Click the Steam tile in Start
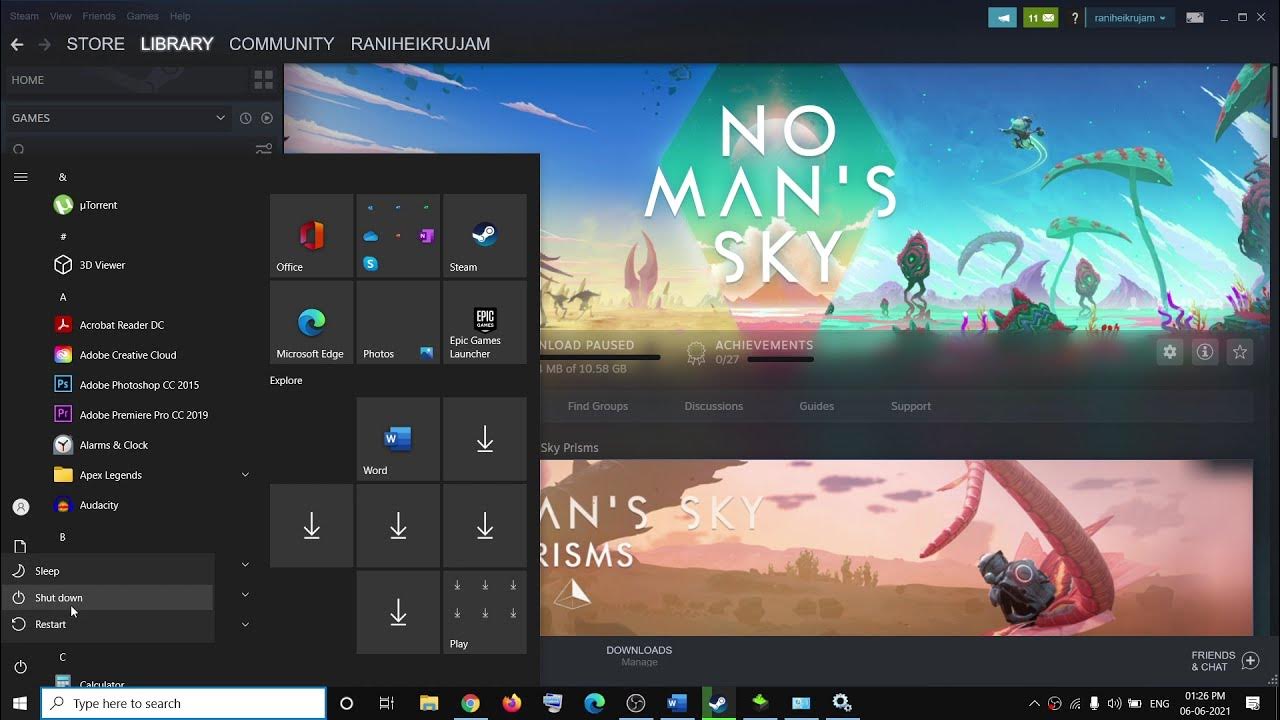 [485, 235]
